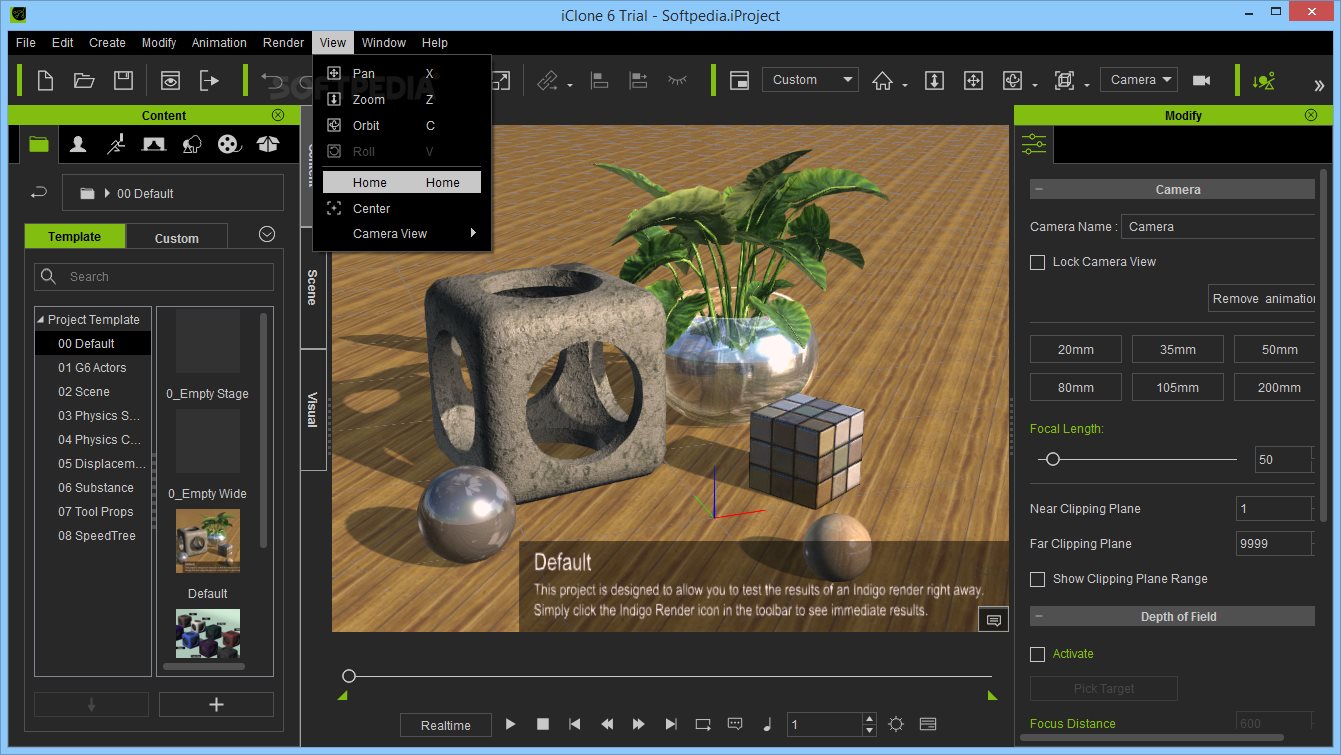1341x755 pixels.
Task: Click the mini viewport layout icon
Action: pyautogui.click(x=739, y=80)
